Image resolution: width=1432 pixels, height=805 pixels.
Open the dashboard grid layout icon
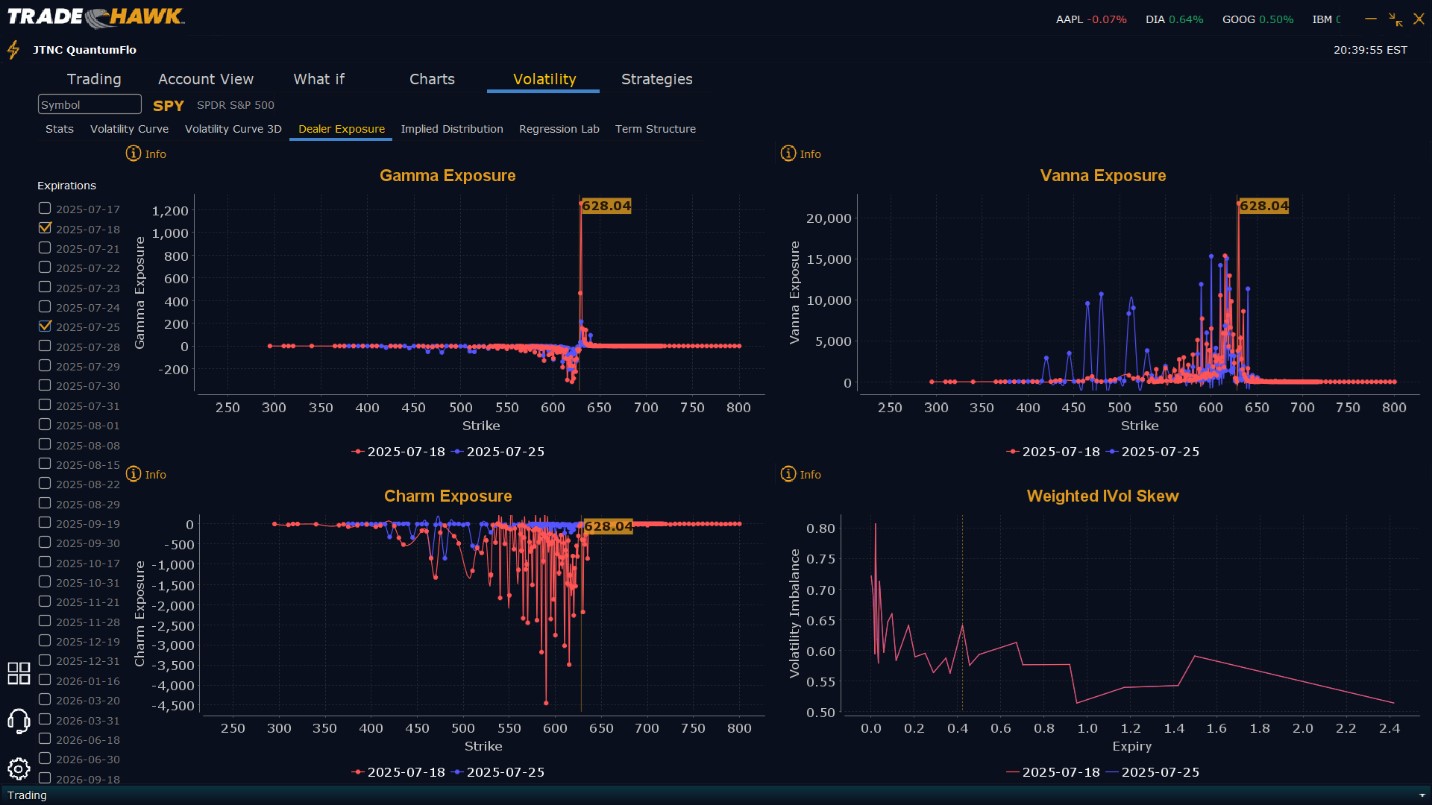point(18,673)
